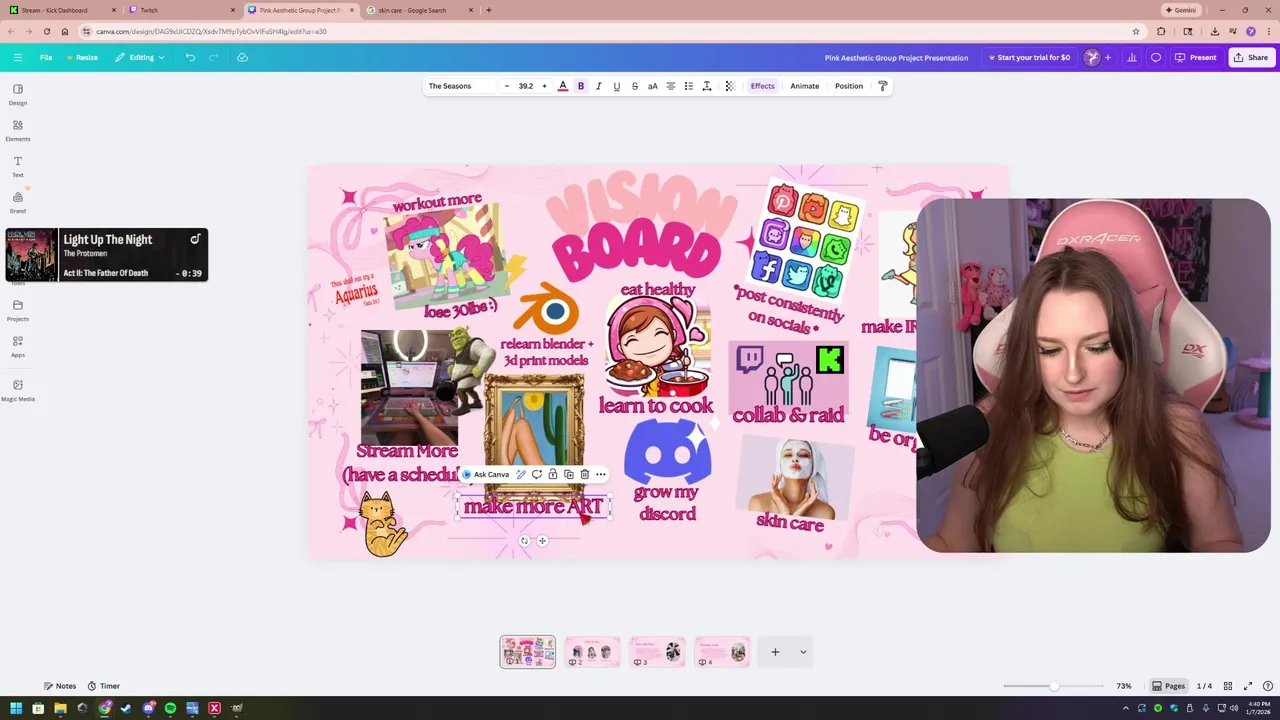Add a new page with plus button
The image size is (1280, 720).
[x=775, y=652]
